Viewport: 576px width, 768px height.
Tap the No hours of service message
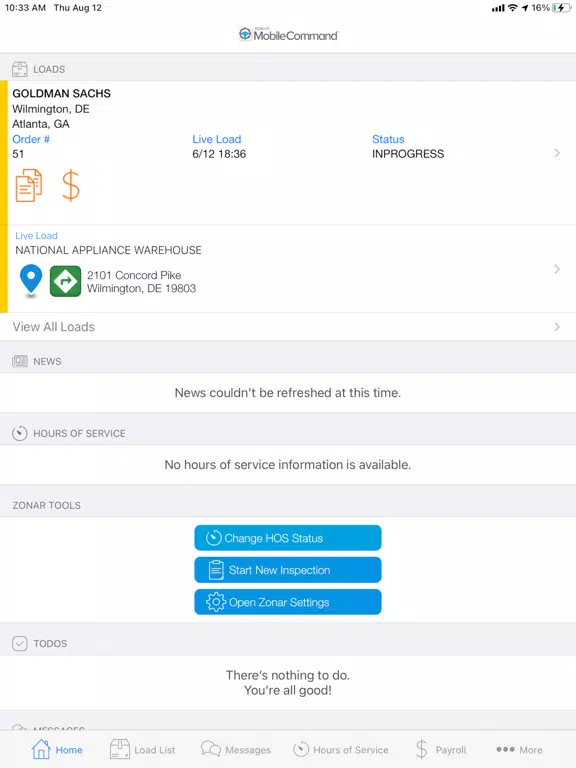tap(288, 465)
